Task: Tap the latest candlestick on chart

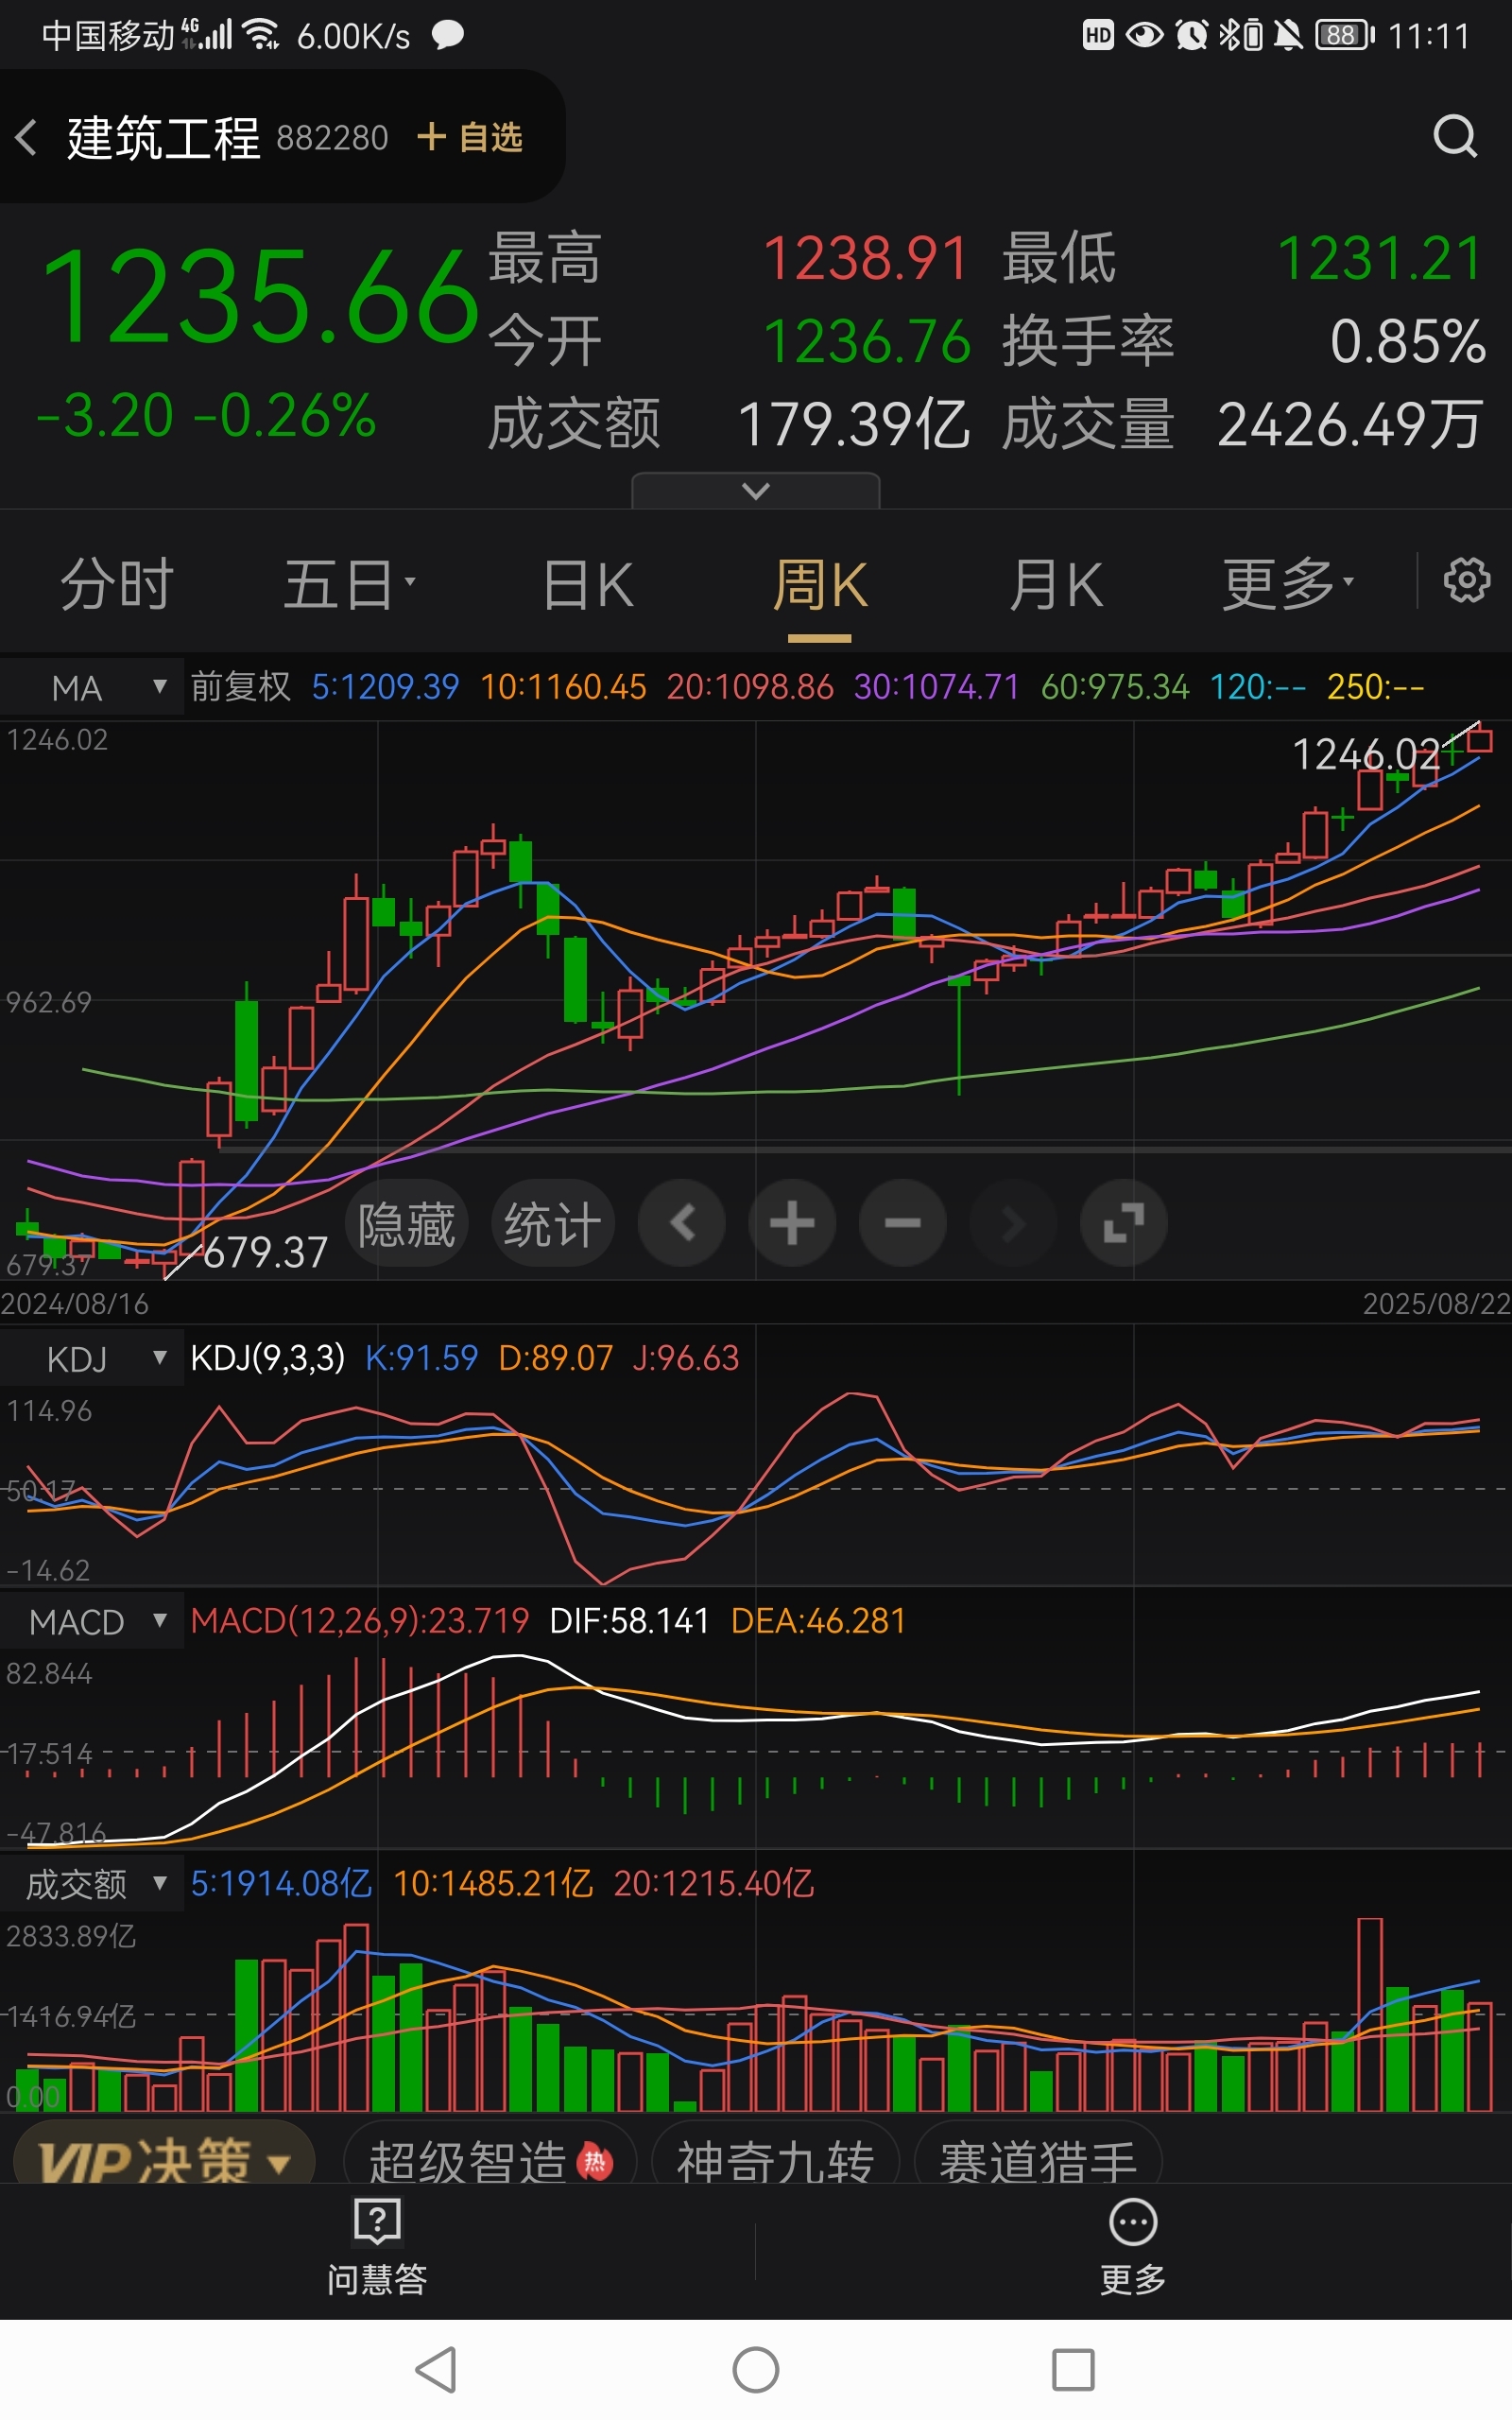Action: click(1479, 740)
